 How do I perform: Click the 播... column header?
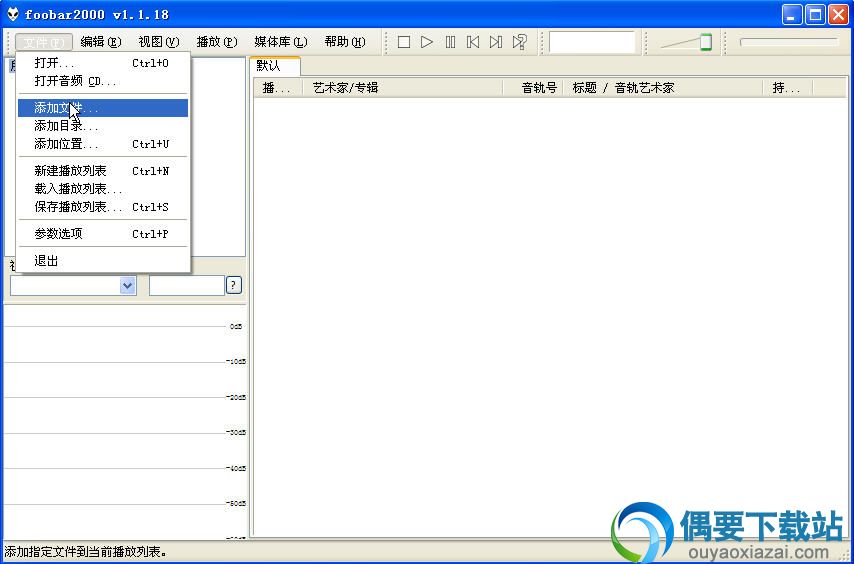pyautogui.click(x=278, y=88)
